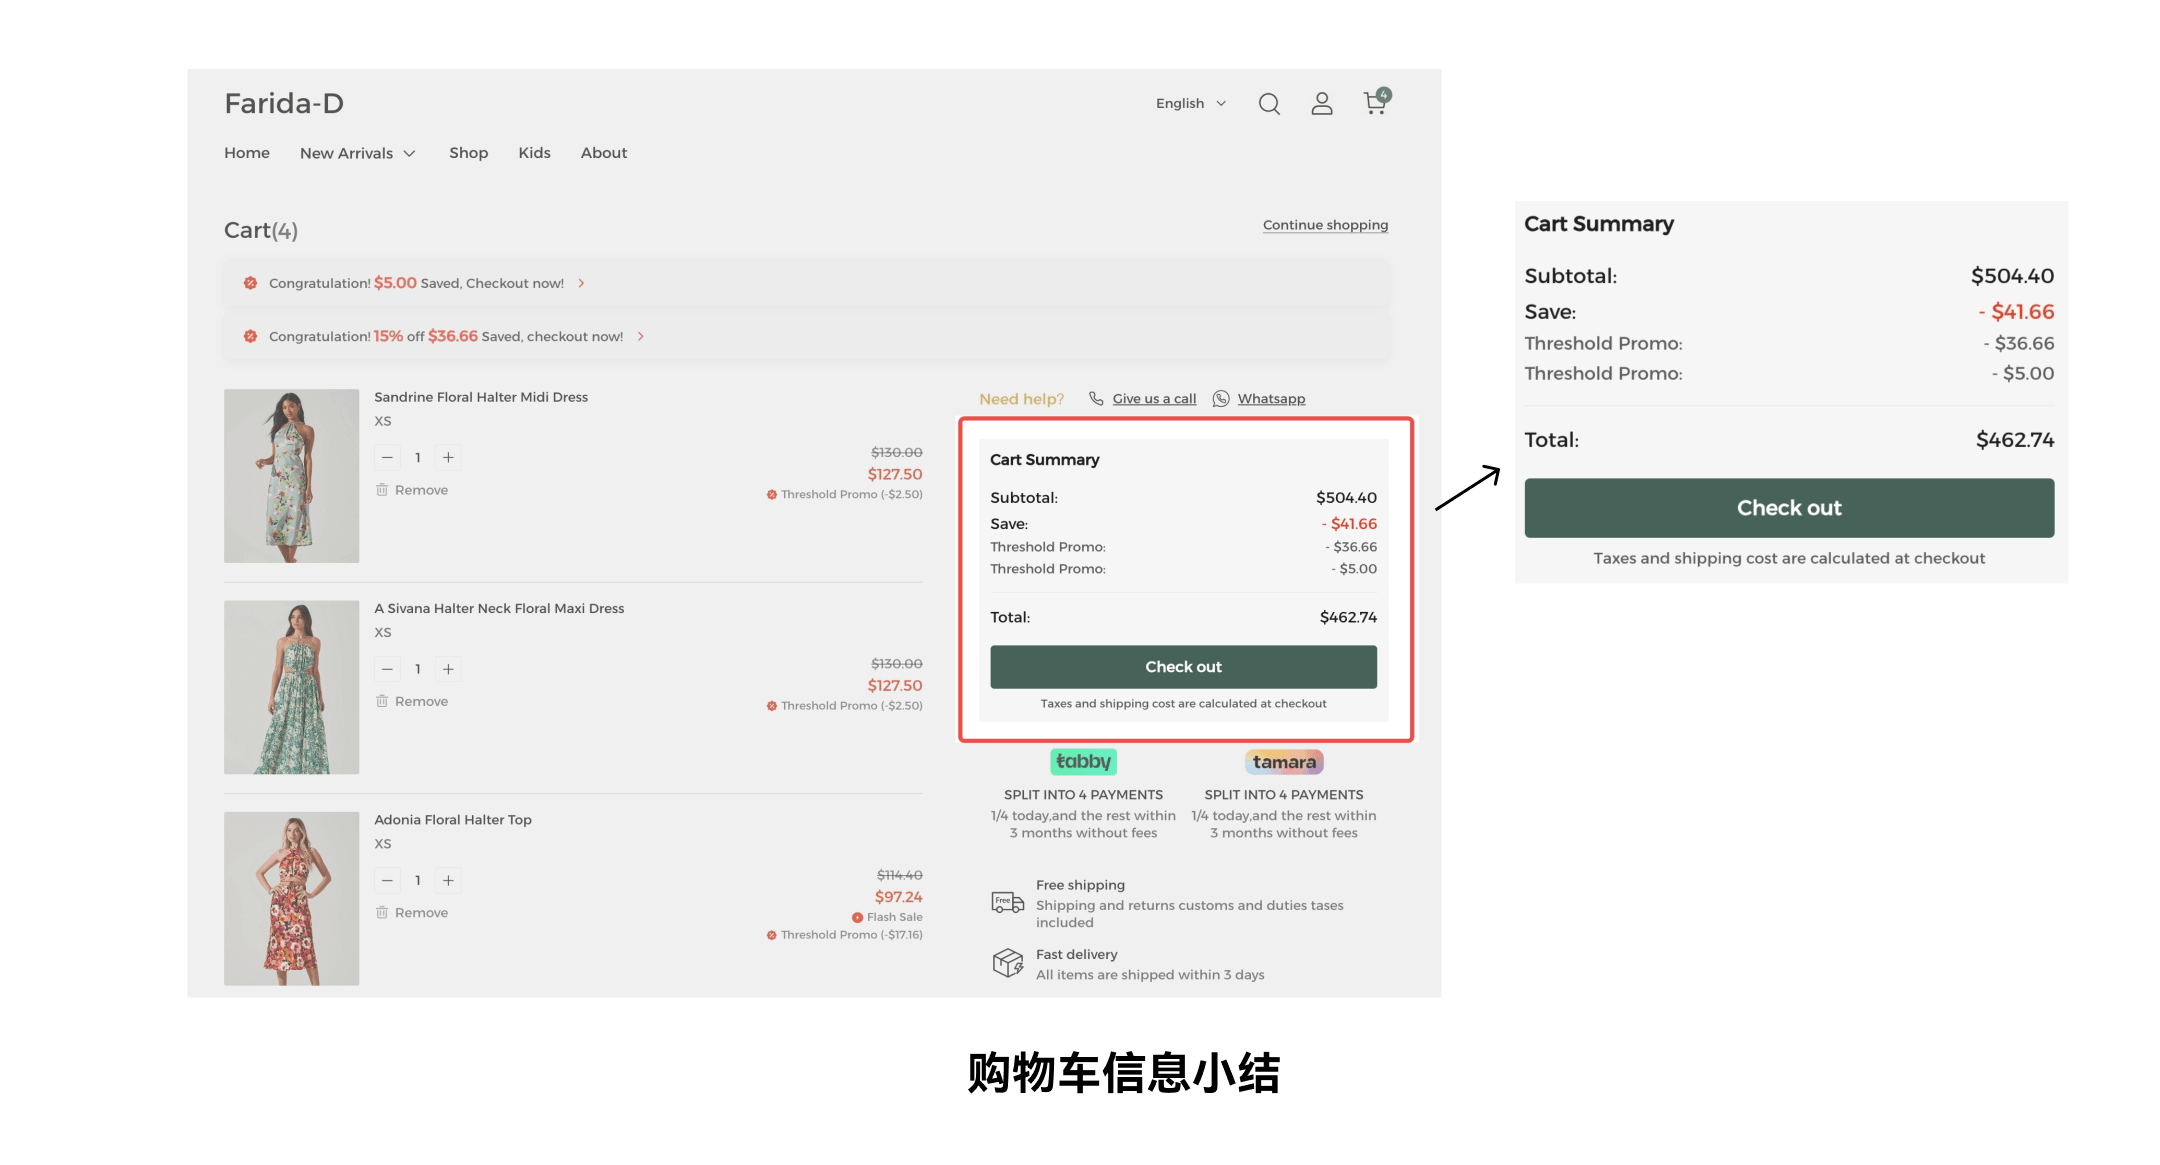Select the About menu item
The image size is (2160, 1165).
pos(602,152)
